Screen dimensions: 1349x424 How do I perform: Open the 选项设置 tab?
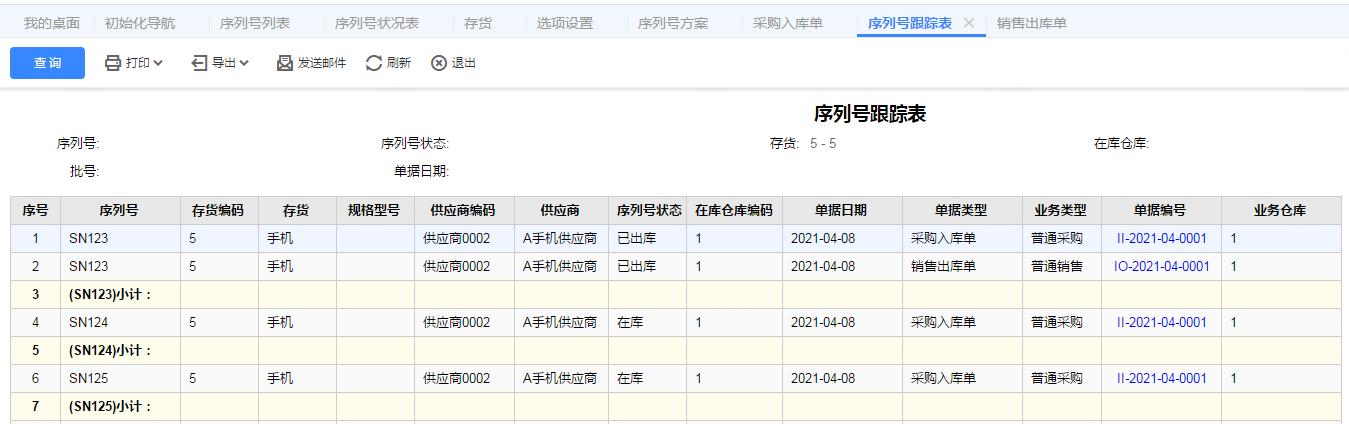(x=565, y=23)
